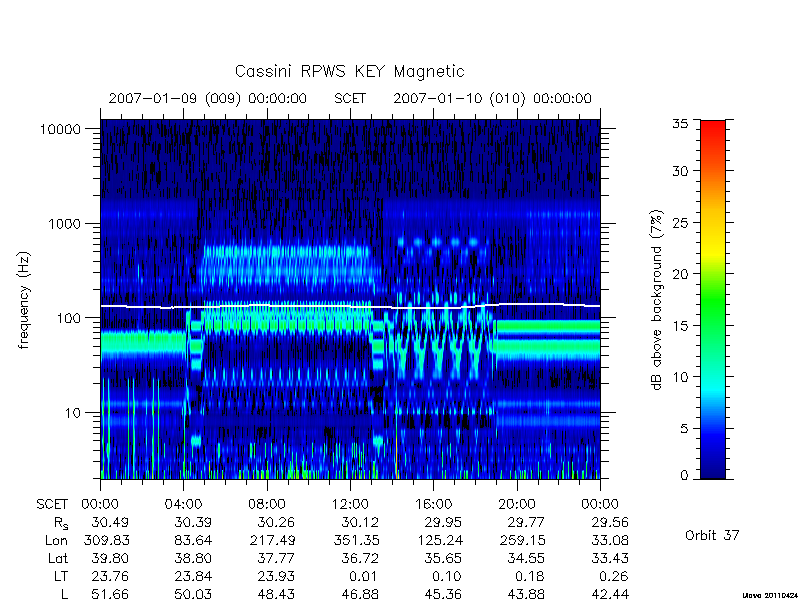
Task: Click the colorbar tick value 0
Action: pyautogui.click(x=684, y=476)
